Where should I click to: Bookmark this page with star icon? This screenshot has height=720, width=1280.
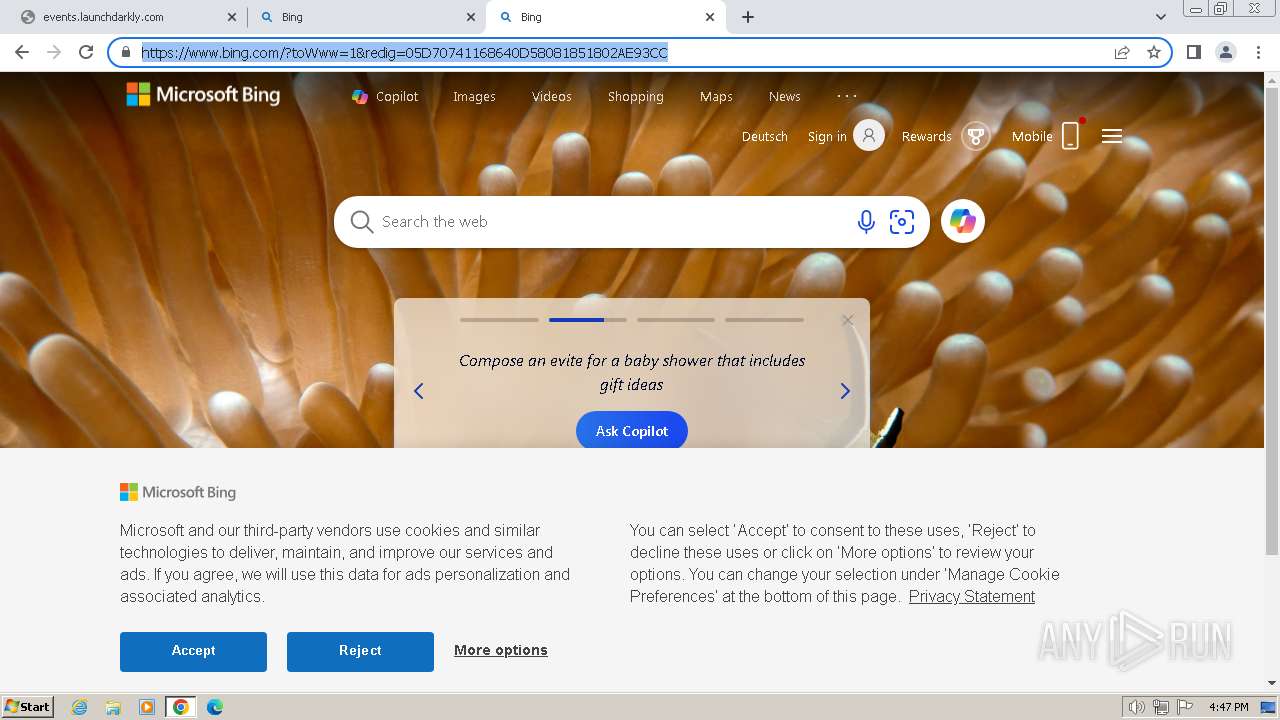point(1154,52)
